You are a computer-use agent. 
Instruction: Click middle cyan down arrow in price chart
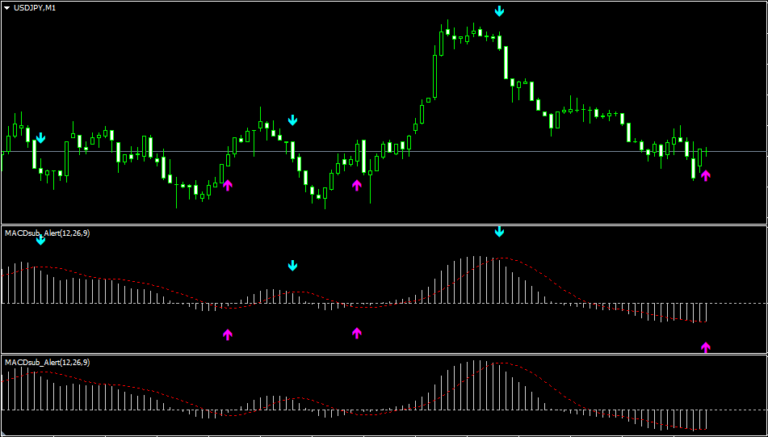click(293, 120)
